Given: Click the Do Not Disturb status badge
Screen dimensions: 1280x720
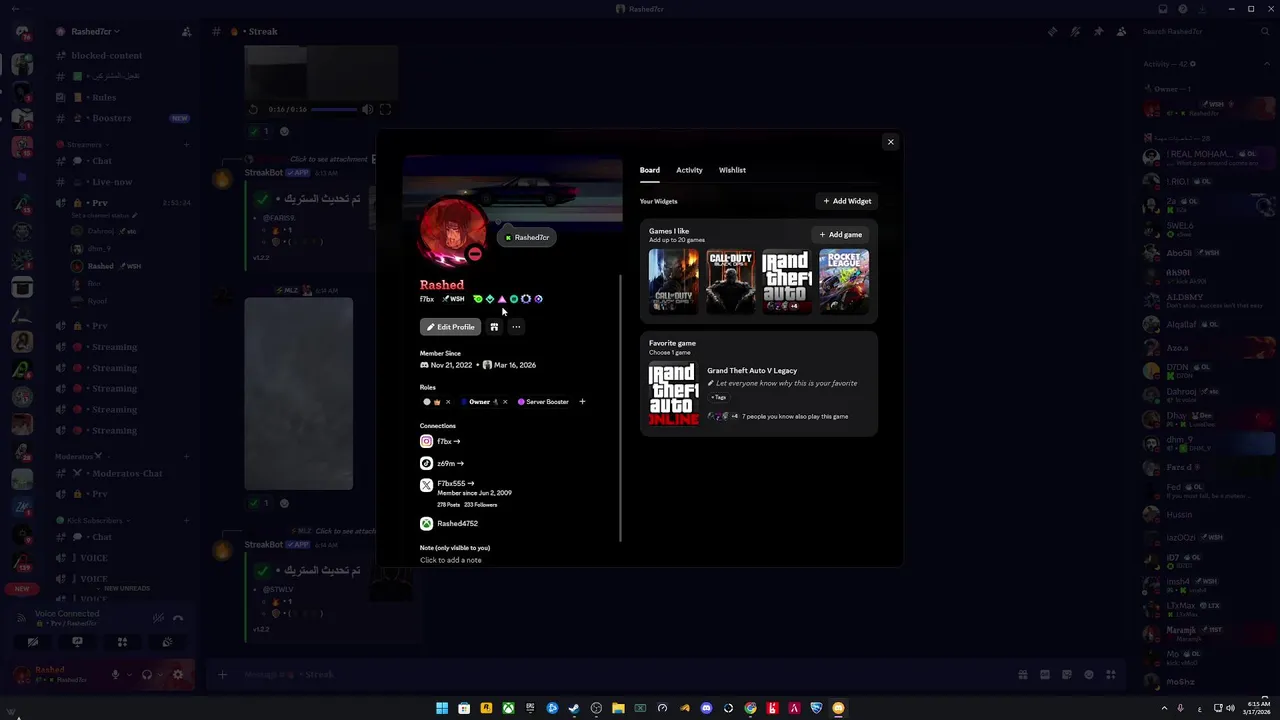Looking at the screenshot, I should pos(474,254).
